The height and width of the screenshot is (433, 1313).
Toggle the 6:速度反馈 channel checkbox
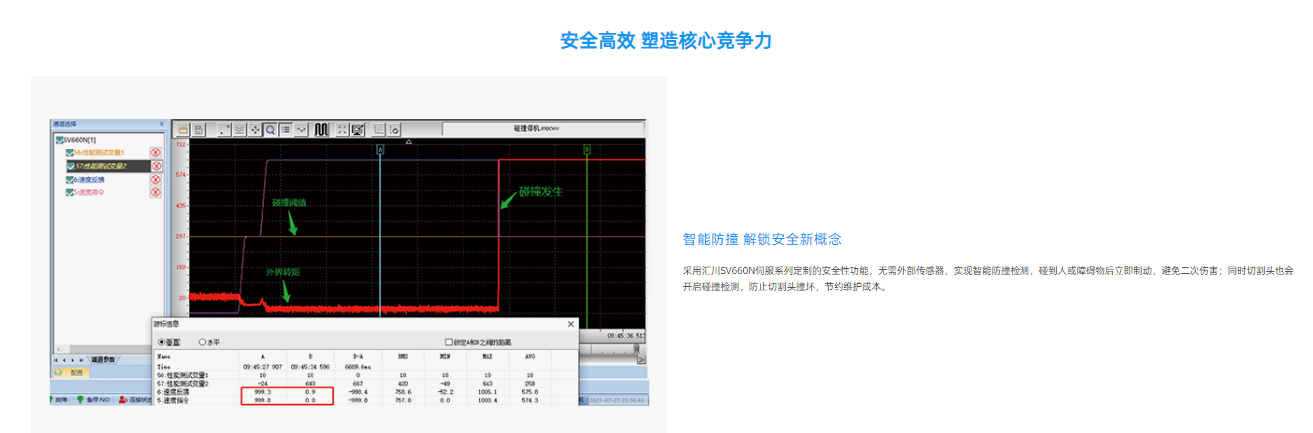click(x=70, y=179)
